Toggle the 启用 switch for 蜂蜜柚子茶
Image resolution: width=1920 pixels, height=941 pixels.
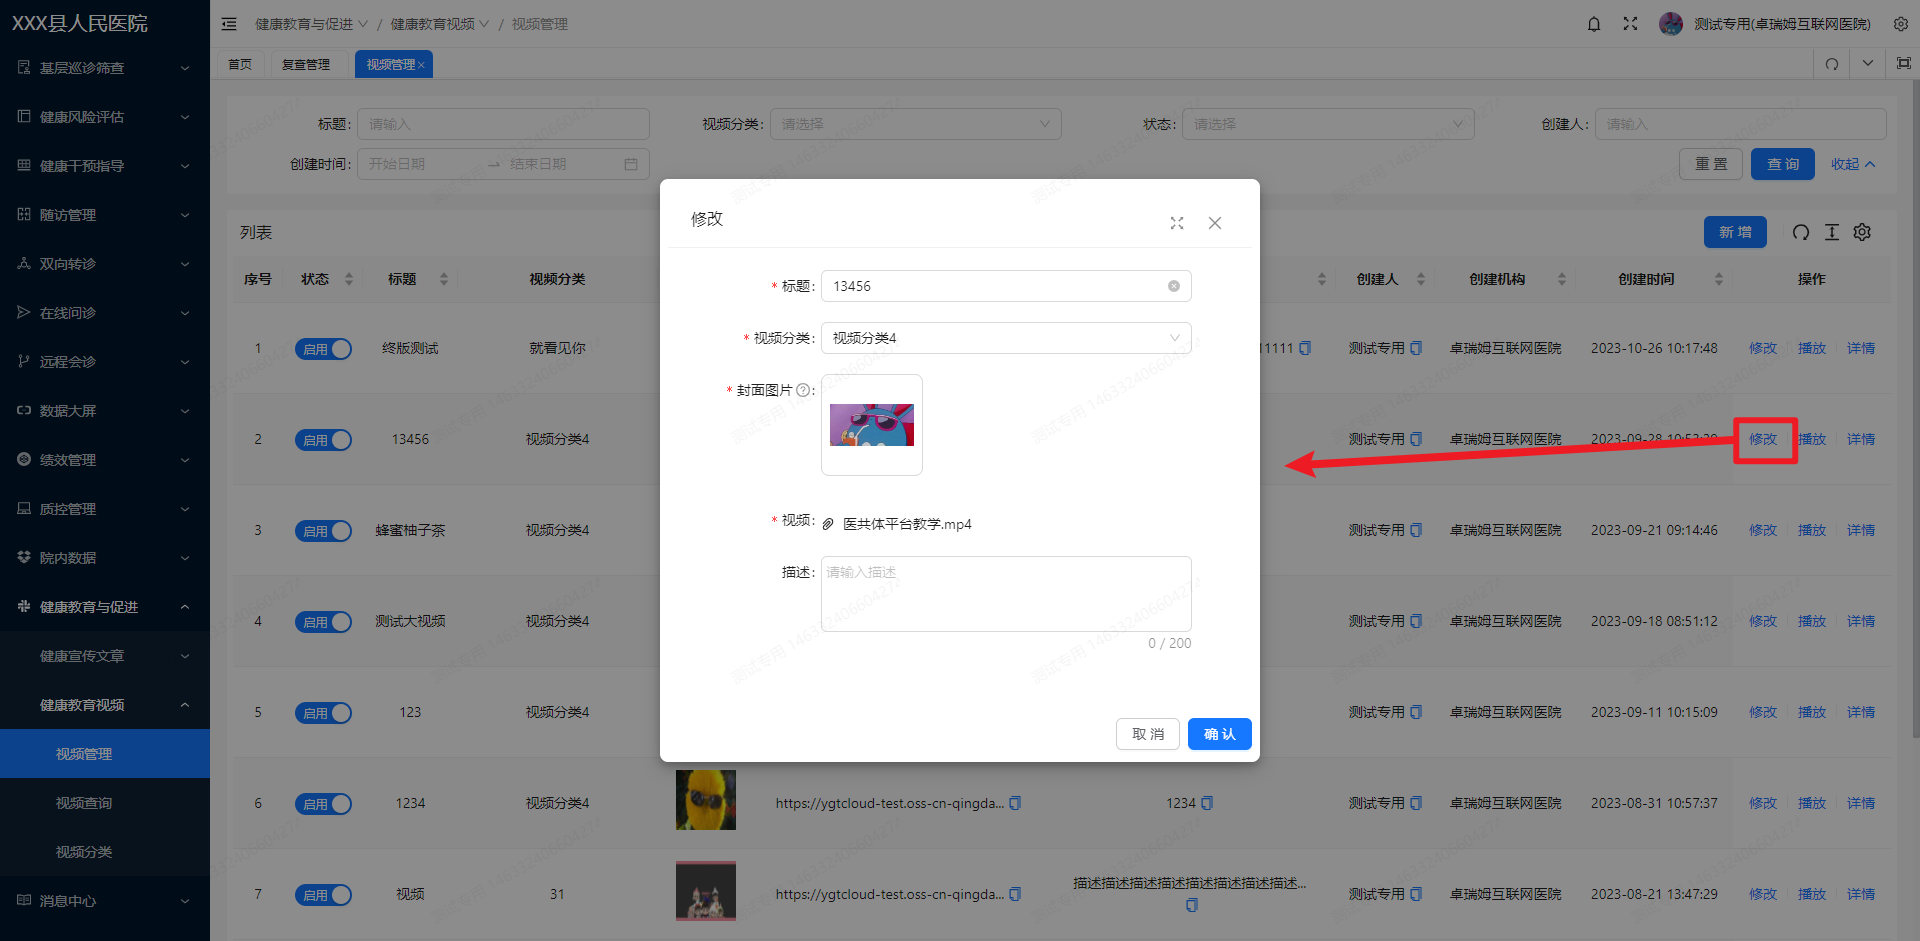[323, 530]
